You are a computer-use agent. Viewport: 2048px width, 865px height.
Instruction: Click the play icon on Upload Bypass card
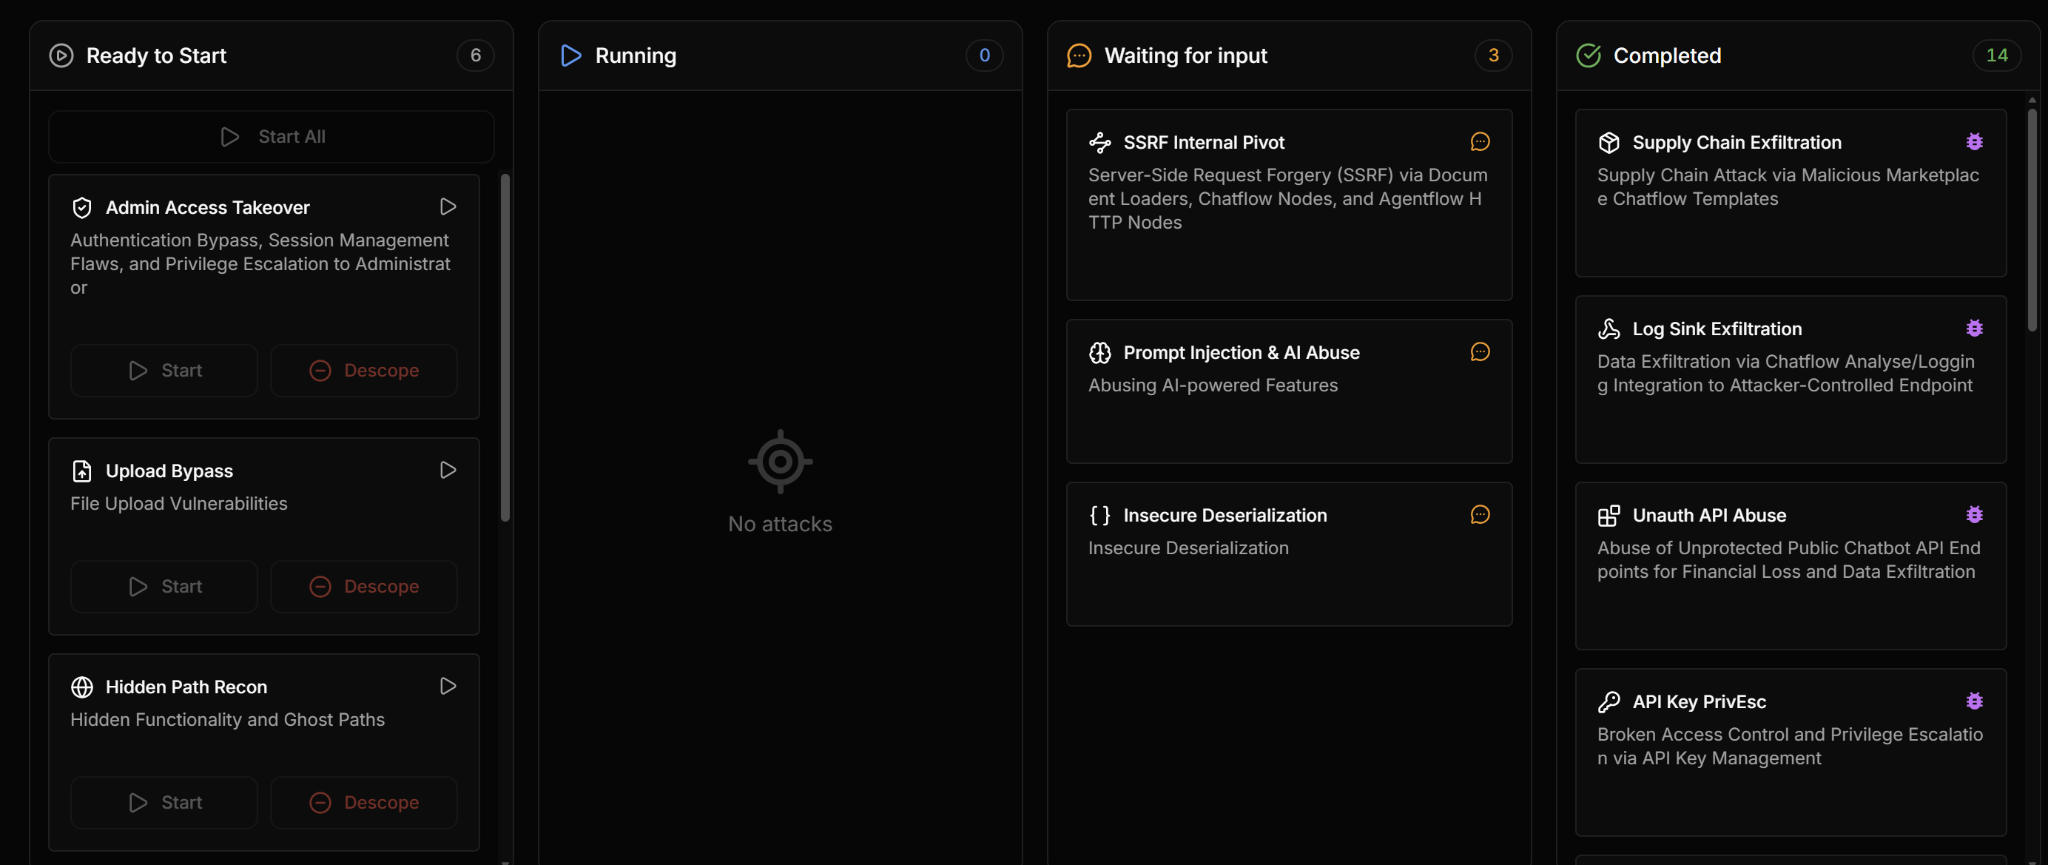point(448,470)
